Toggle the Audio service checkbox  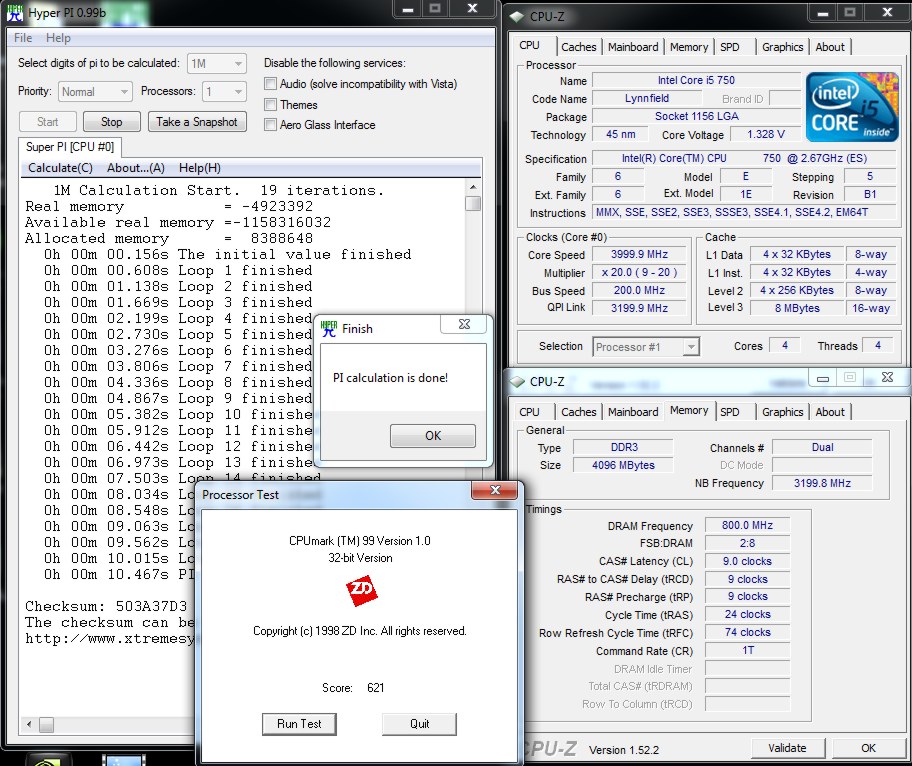270,84
